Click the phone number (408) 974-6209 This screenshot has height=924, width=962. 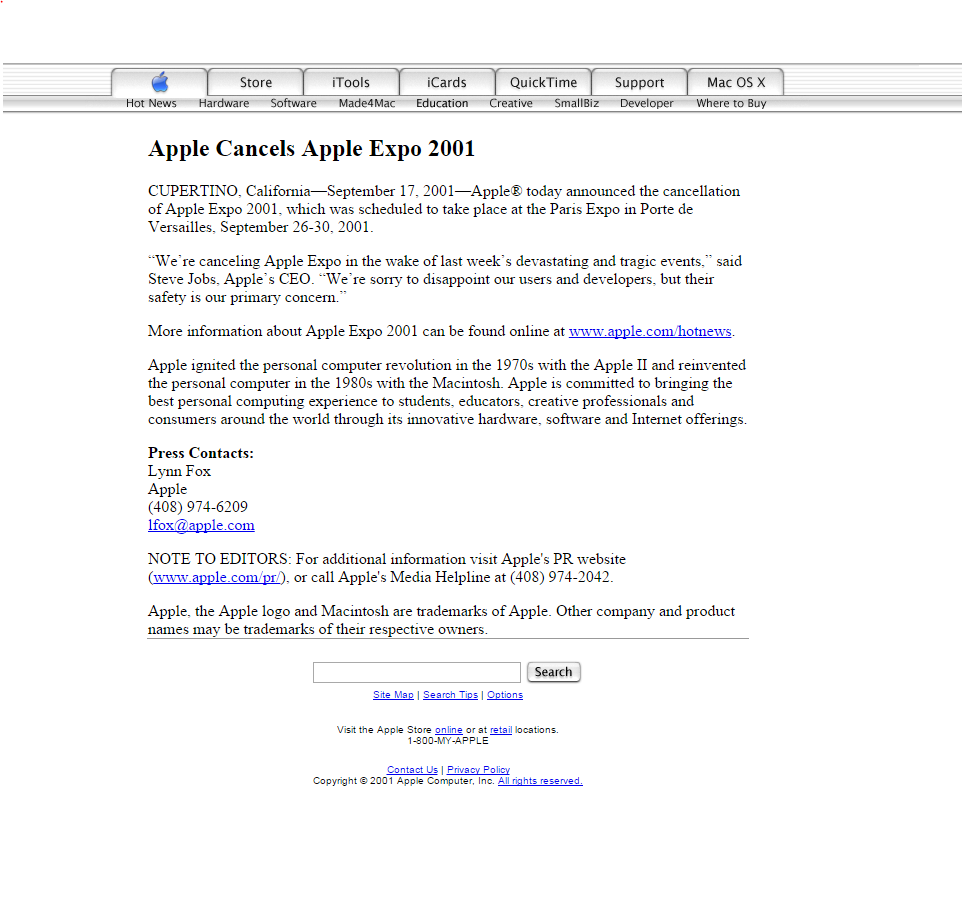pyautogui.click(x=198, y=507)
